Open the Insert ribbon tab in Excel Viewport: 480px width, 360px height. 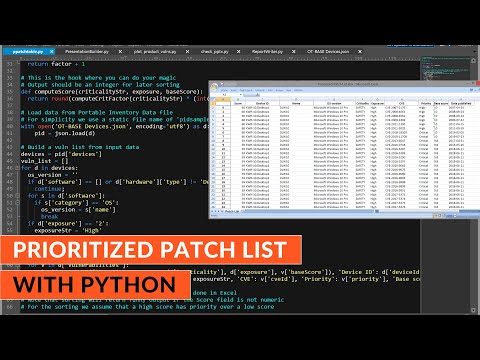pyautogui.click(x=234, y=90)
